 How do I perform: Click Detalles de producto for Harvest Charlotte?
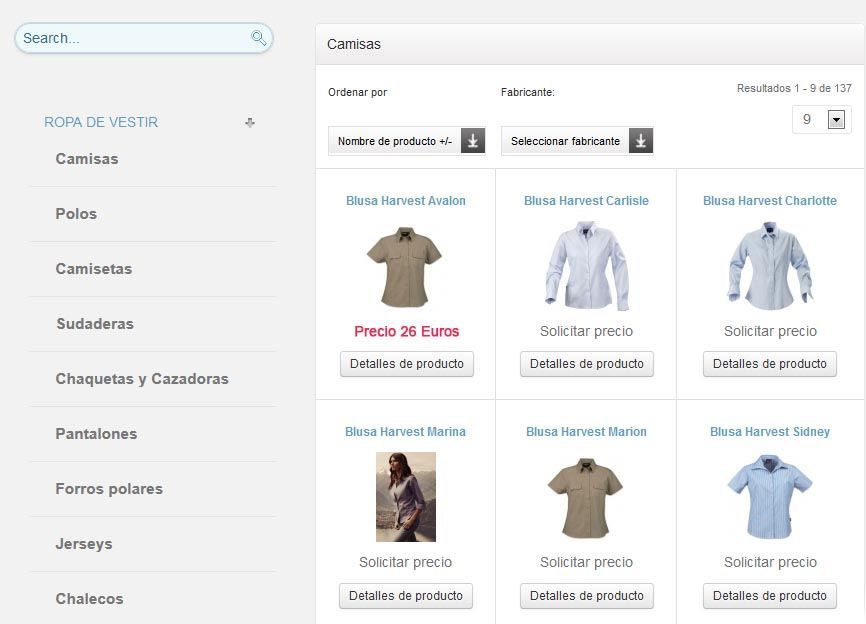click(770, 364)
